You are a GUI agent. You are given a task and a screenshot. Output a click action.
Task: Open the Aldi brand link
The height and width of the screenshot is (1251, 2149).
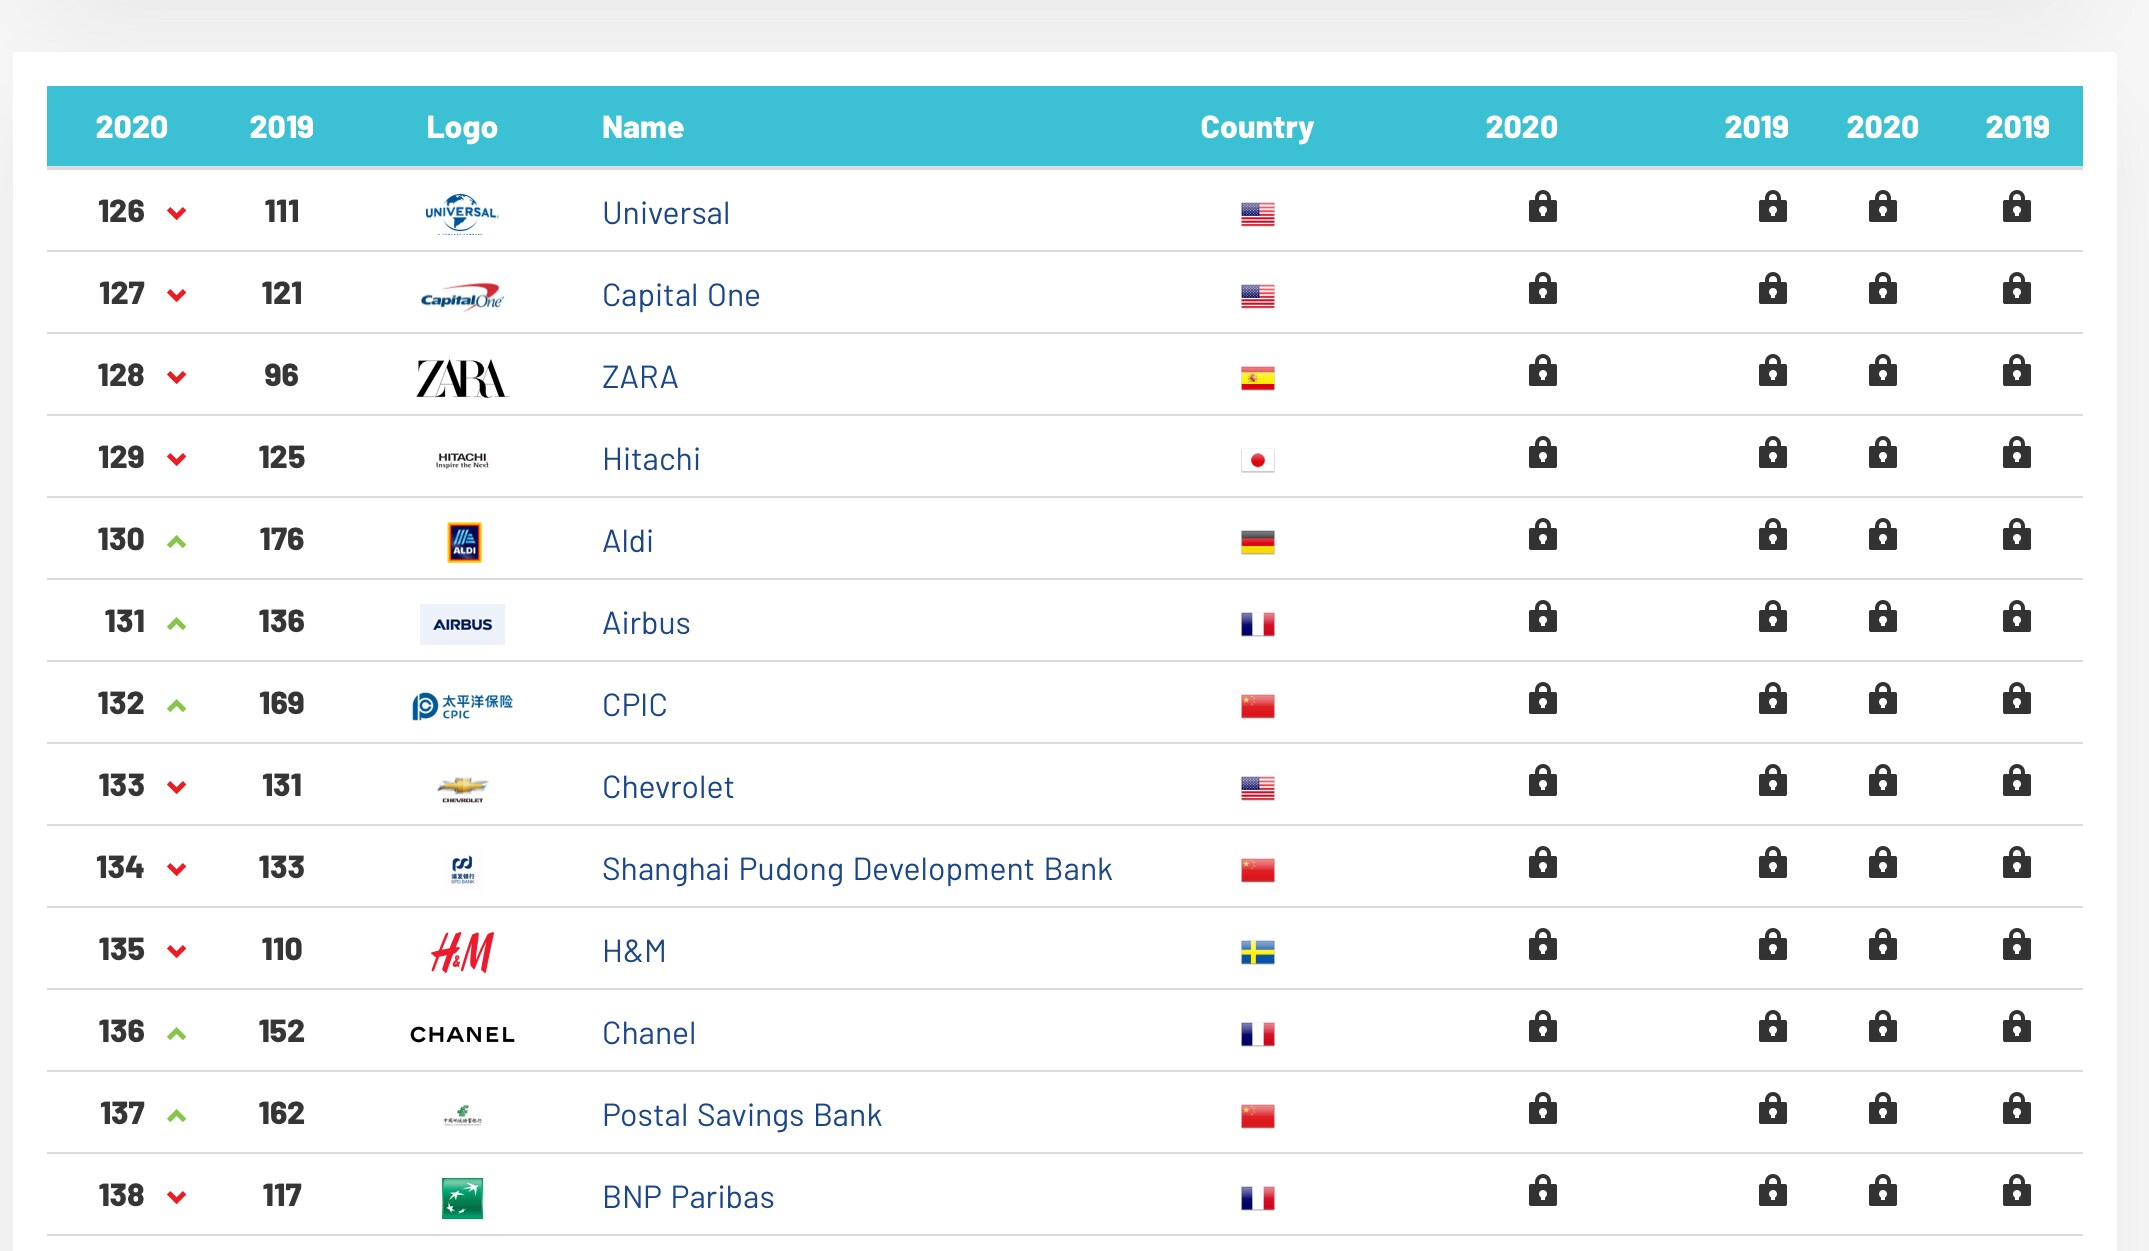point(628,541)
